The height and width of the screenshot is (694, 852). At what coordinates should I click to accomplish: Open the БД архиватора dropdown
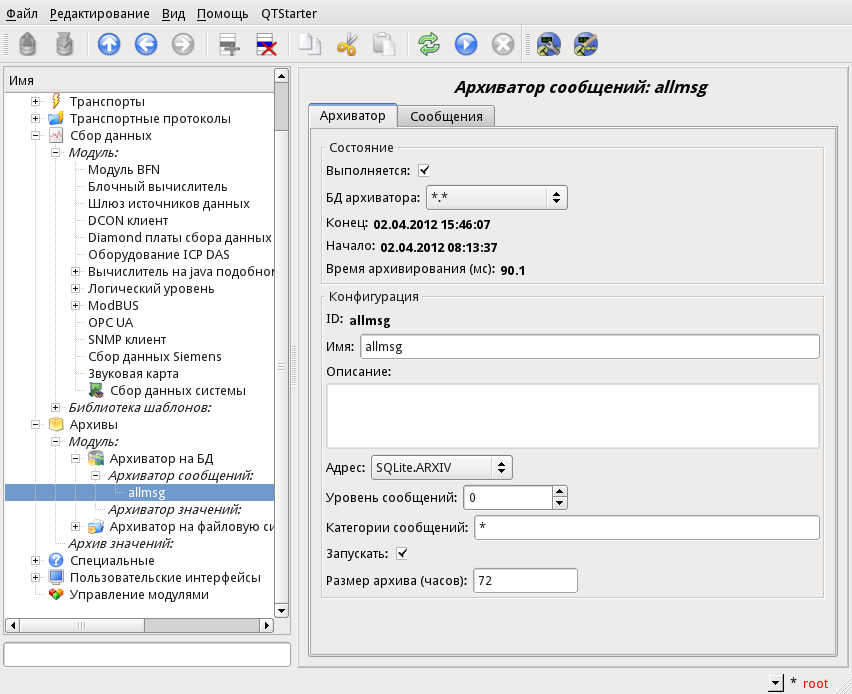[497, 197]
